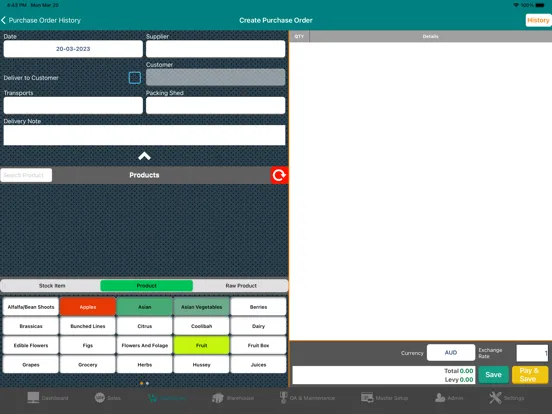
Task: Open the Packing Shed field
Action: coord(215,105)
